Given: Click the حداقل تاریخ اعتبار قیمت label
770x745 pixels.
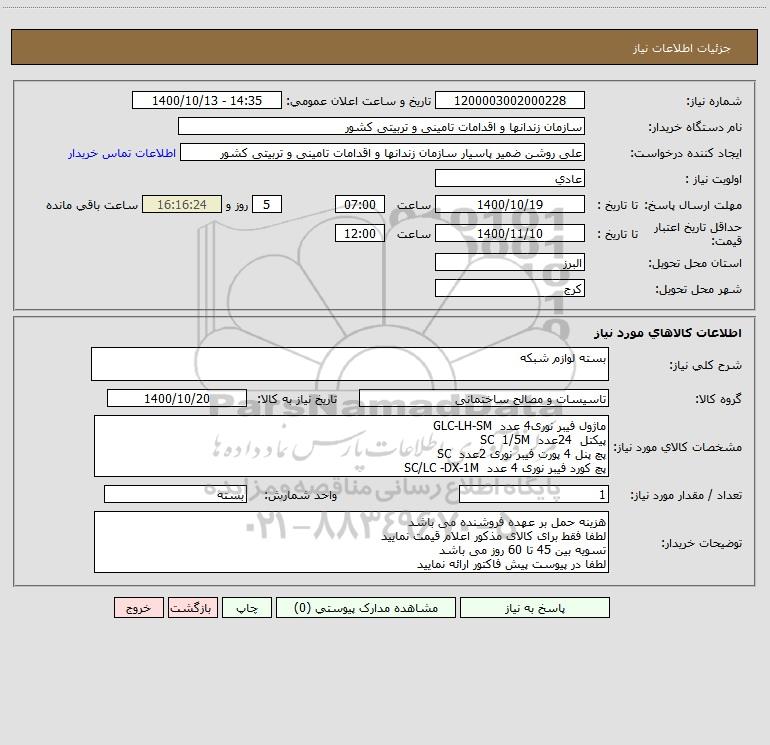Looking at the screenshot, I should (x=698, y=234).
